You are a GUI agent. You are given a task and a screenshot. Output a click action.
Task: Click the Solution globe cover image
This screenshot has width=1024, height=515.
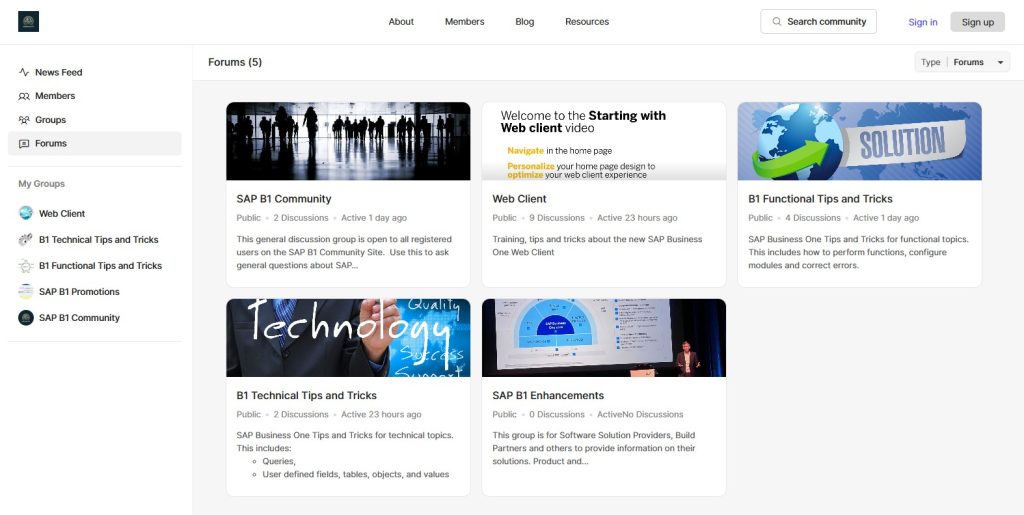click(x=859, y=141)
